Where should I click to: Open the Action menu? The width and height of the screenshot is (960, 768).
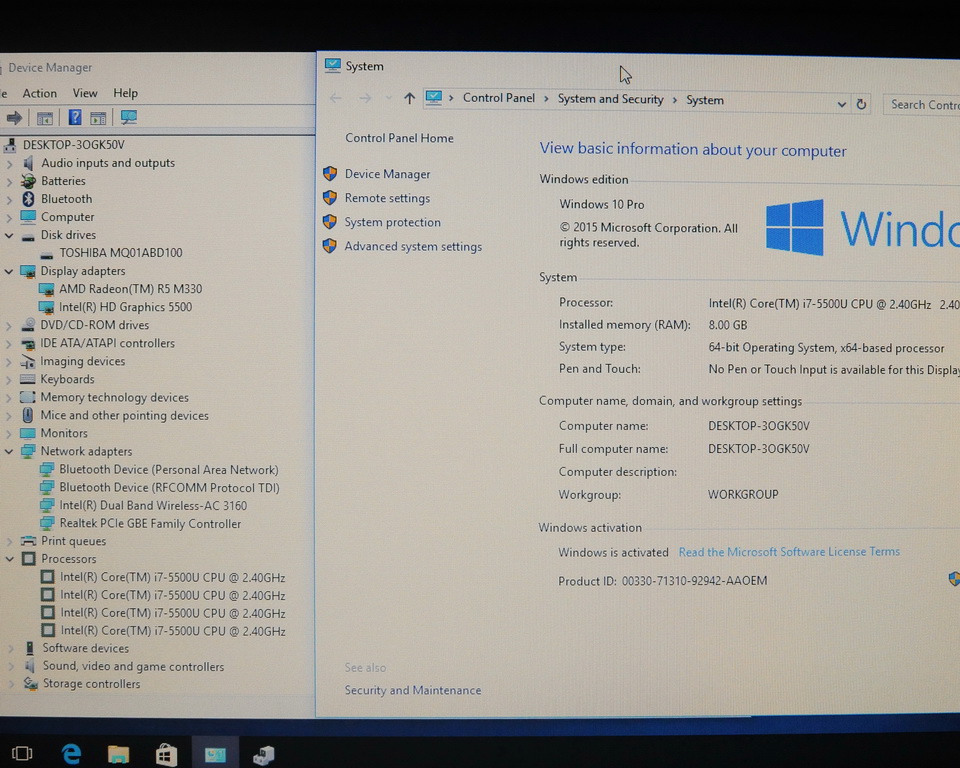point(39,93)
